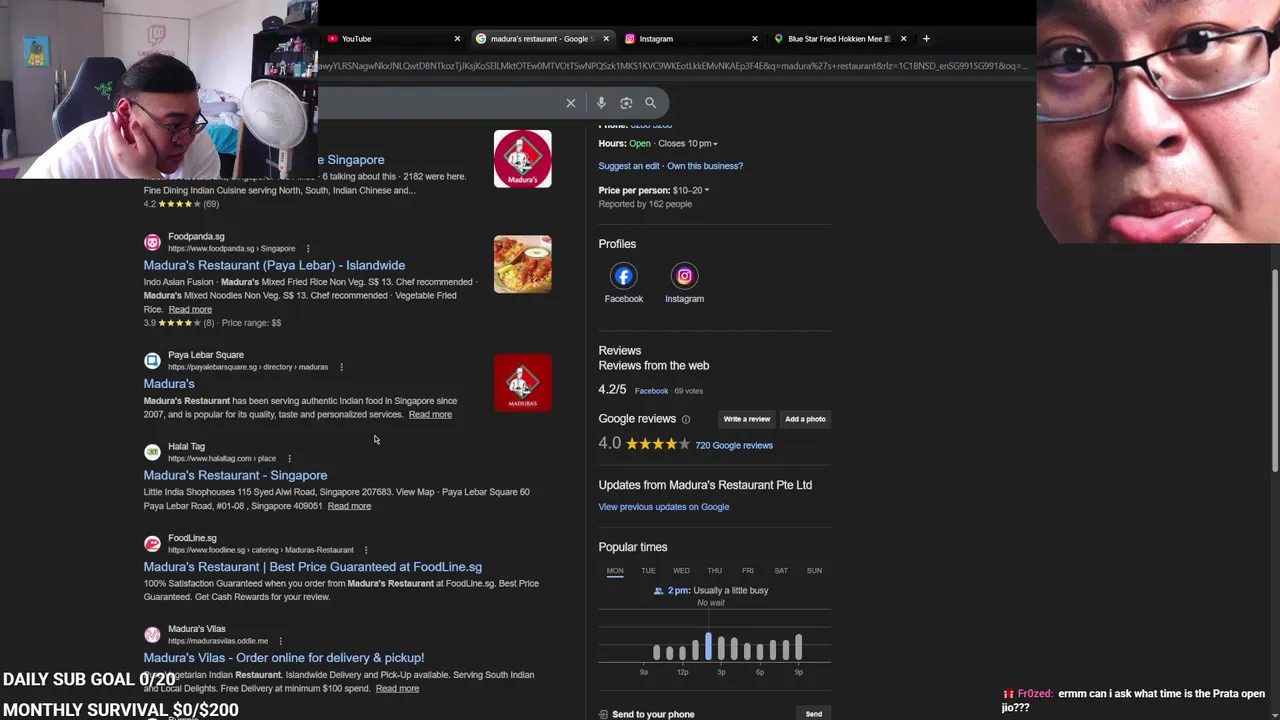Open the Madura's result from Paya Lebar Square

tap(169, 384)
